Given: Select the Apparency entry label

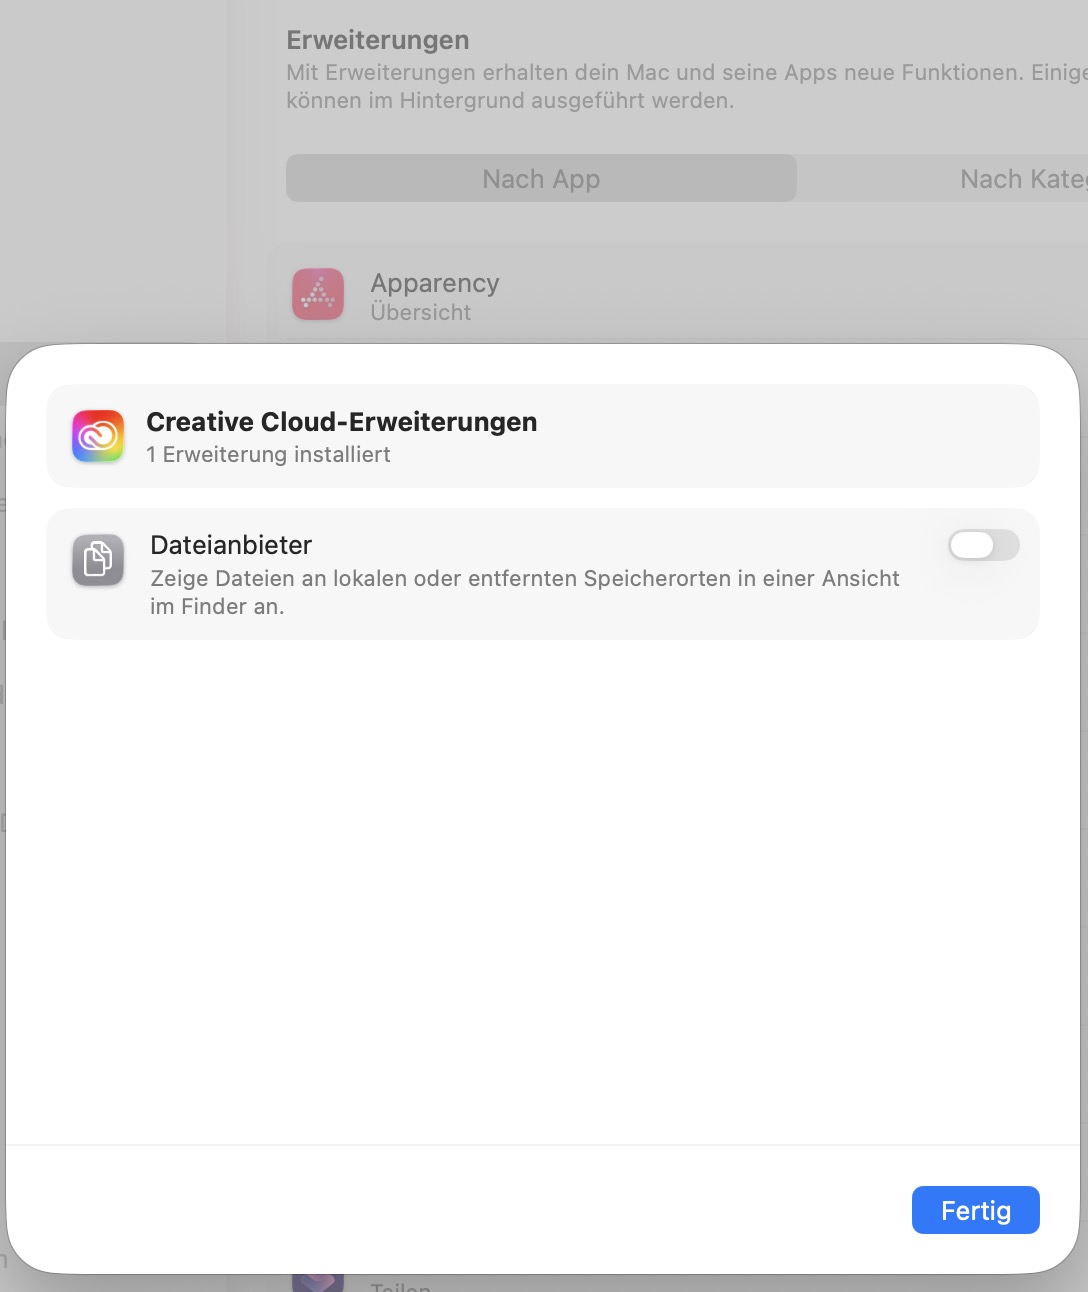Looking at the screenshot, I should coord(435,283).
